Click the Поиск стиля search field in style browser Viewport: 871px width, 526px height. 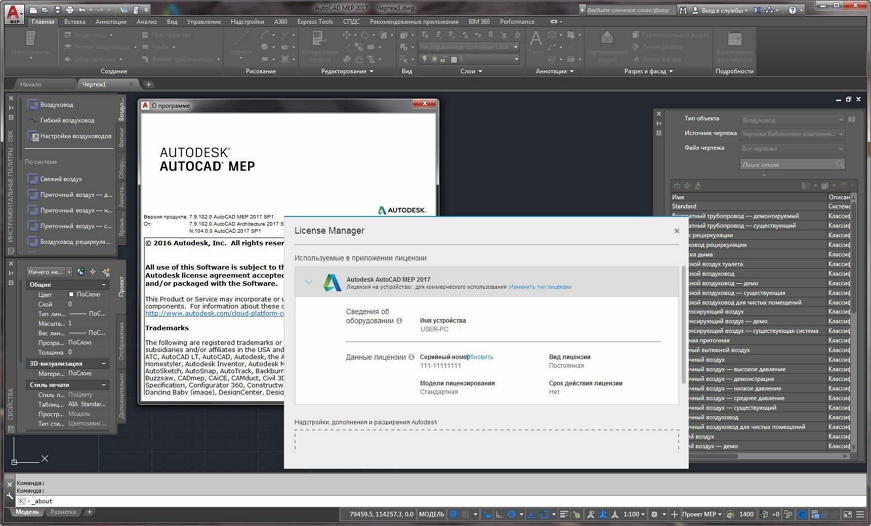[793, 164]
